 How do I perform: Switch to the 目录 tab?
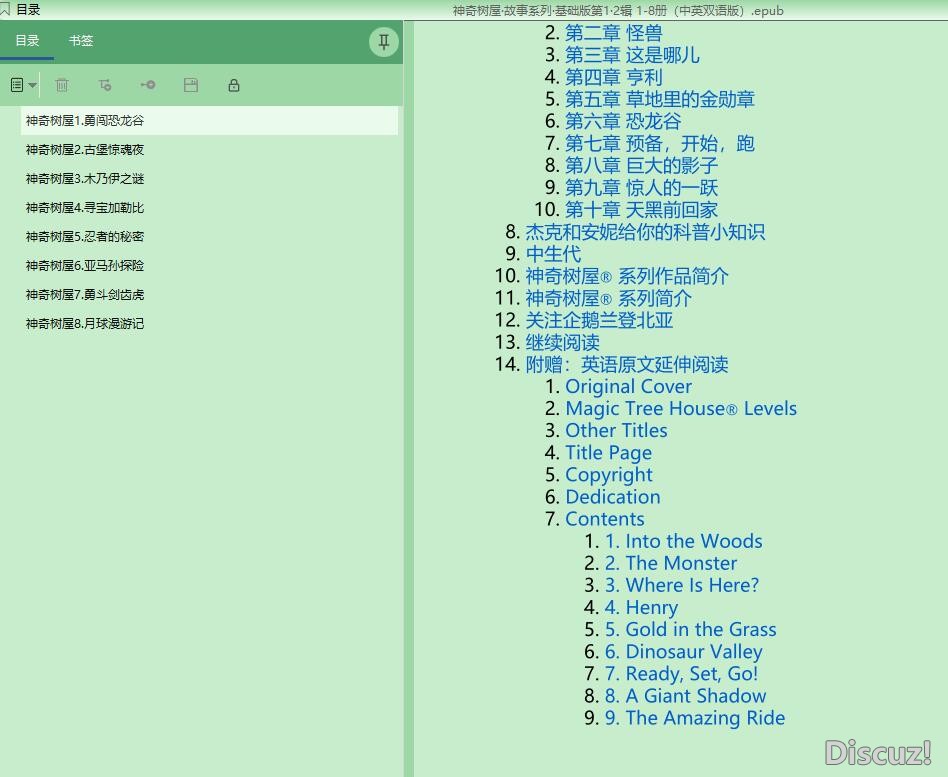pos(27,41)
